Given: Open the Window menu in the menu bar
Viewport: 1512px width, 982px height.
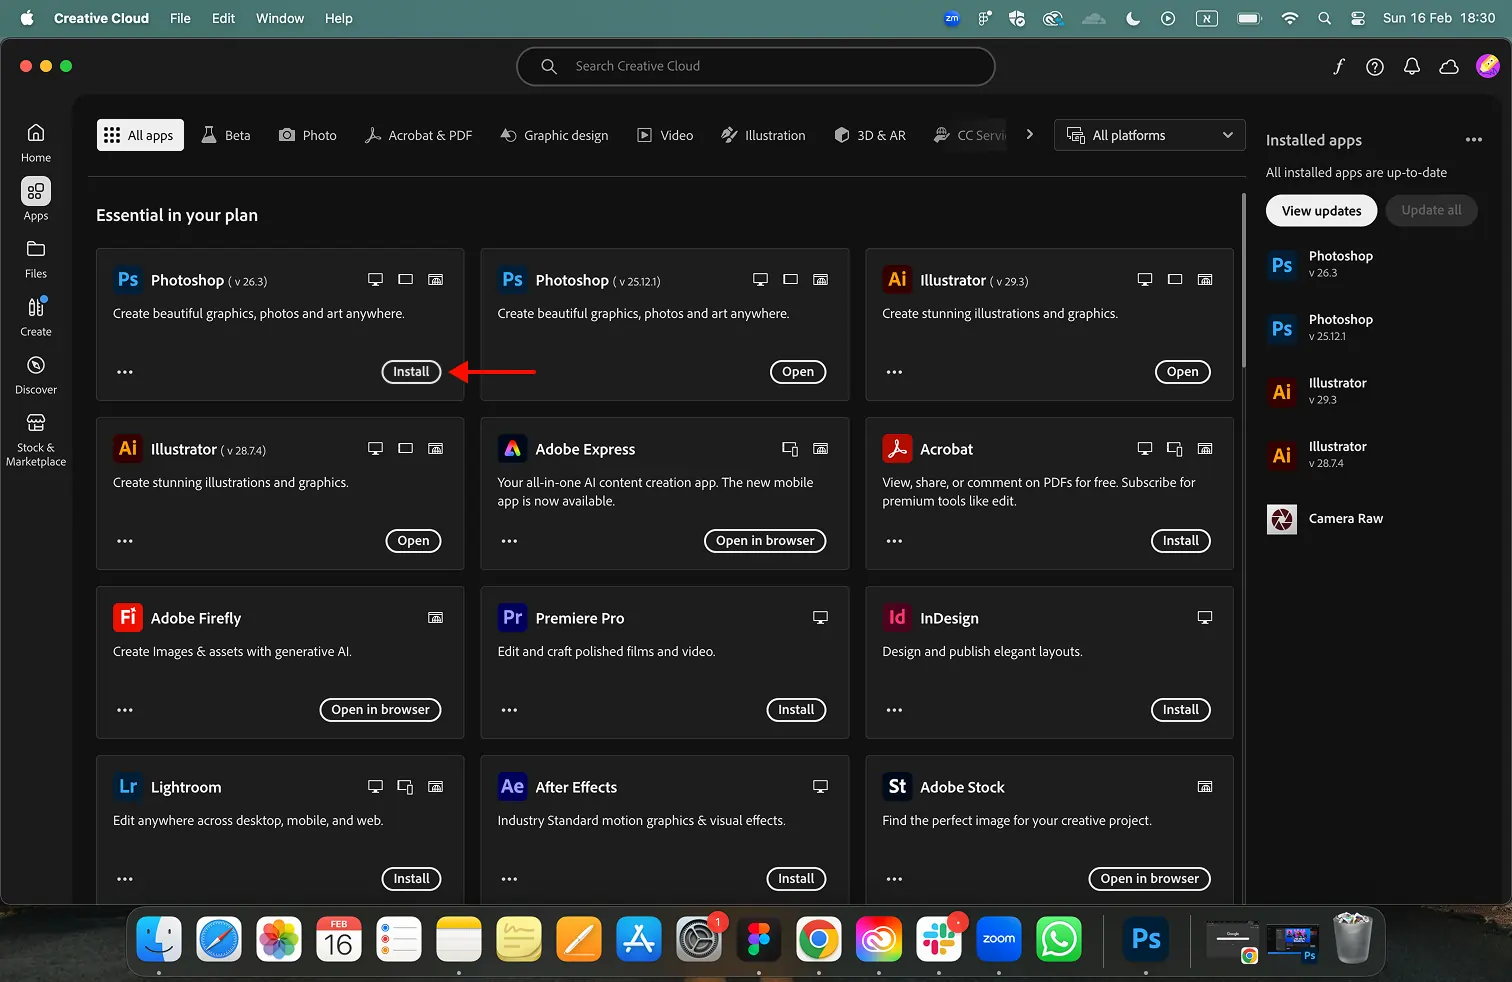Looking at the screenshot, I should (x=280, y=18).
